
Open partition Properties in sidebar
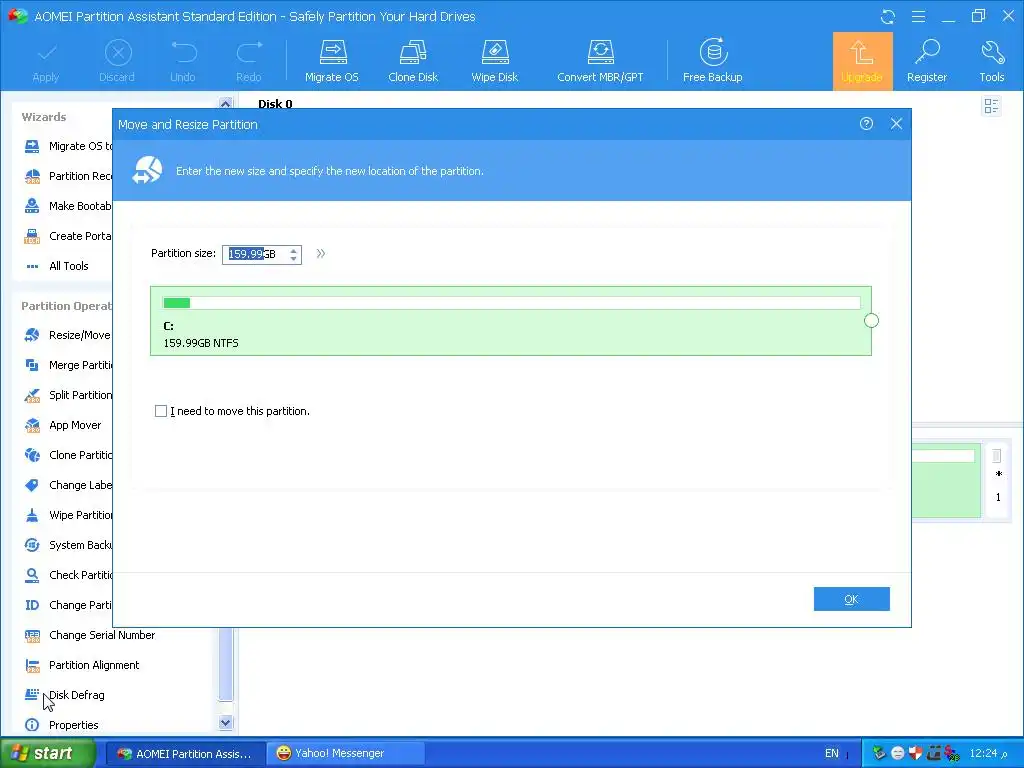(x=61, y=725)
